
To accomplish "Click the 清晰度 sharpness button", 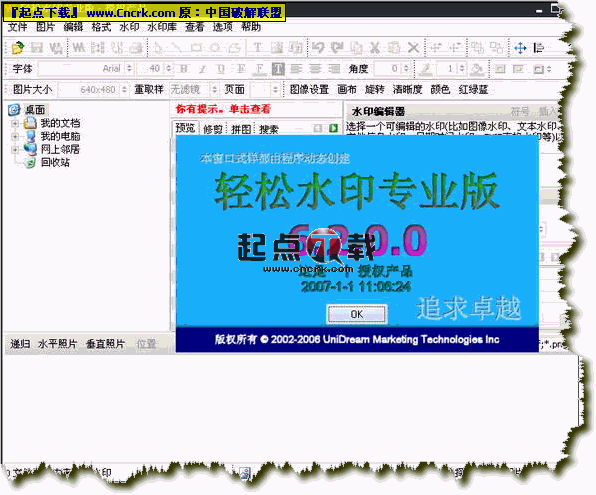I will point(407,90).
